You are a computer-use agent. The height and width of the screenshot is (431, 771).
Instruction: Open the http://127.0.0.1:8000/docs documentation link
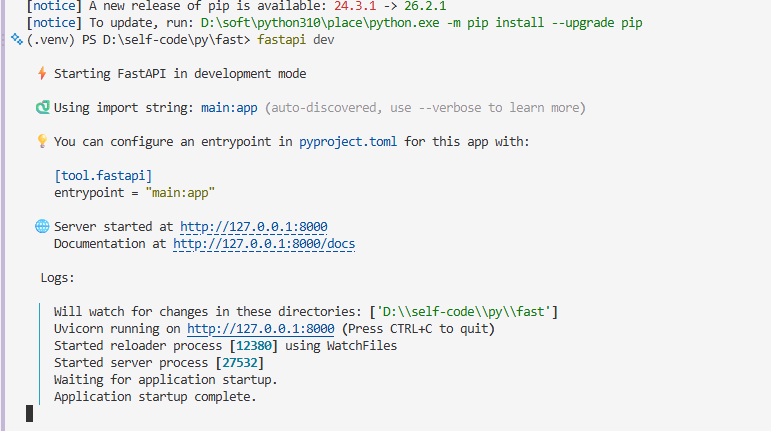point(264,244)
